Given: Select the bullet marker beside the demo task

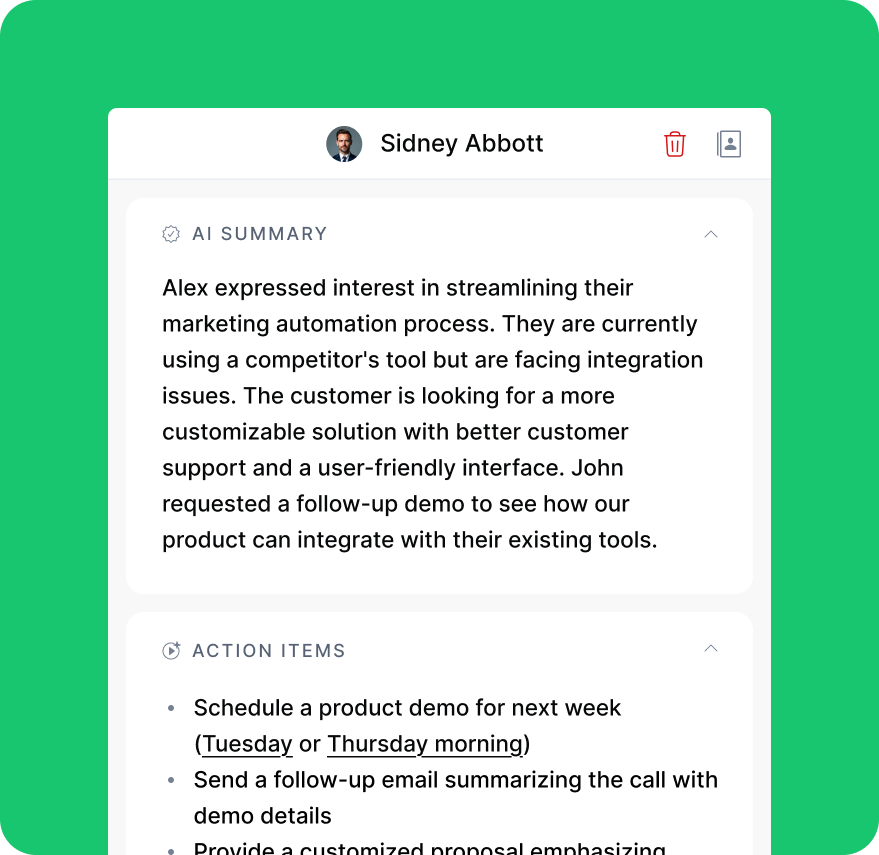Looking at the screenshot, I should [x=172, y=708].
